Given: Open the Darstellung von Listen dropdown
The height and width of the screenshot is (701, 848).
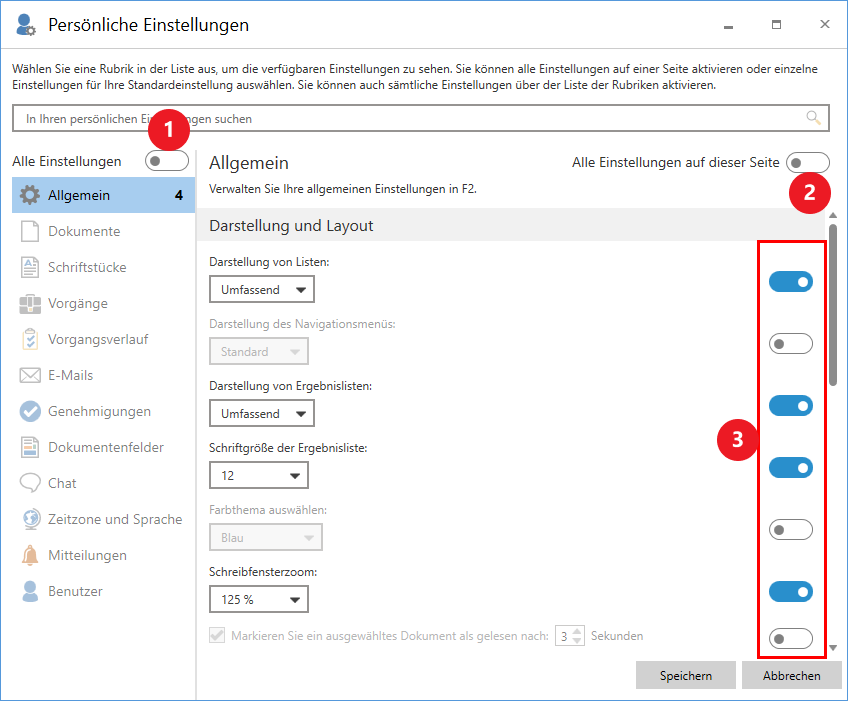Looking at the screenshot, I should pyautogui.click(x=262, y=289).
